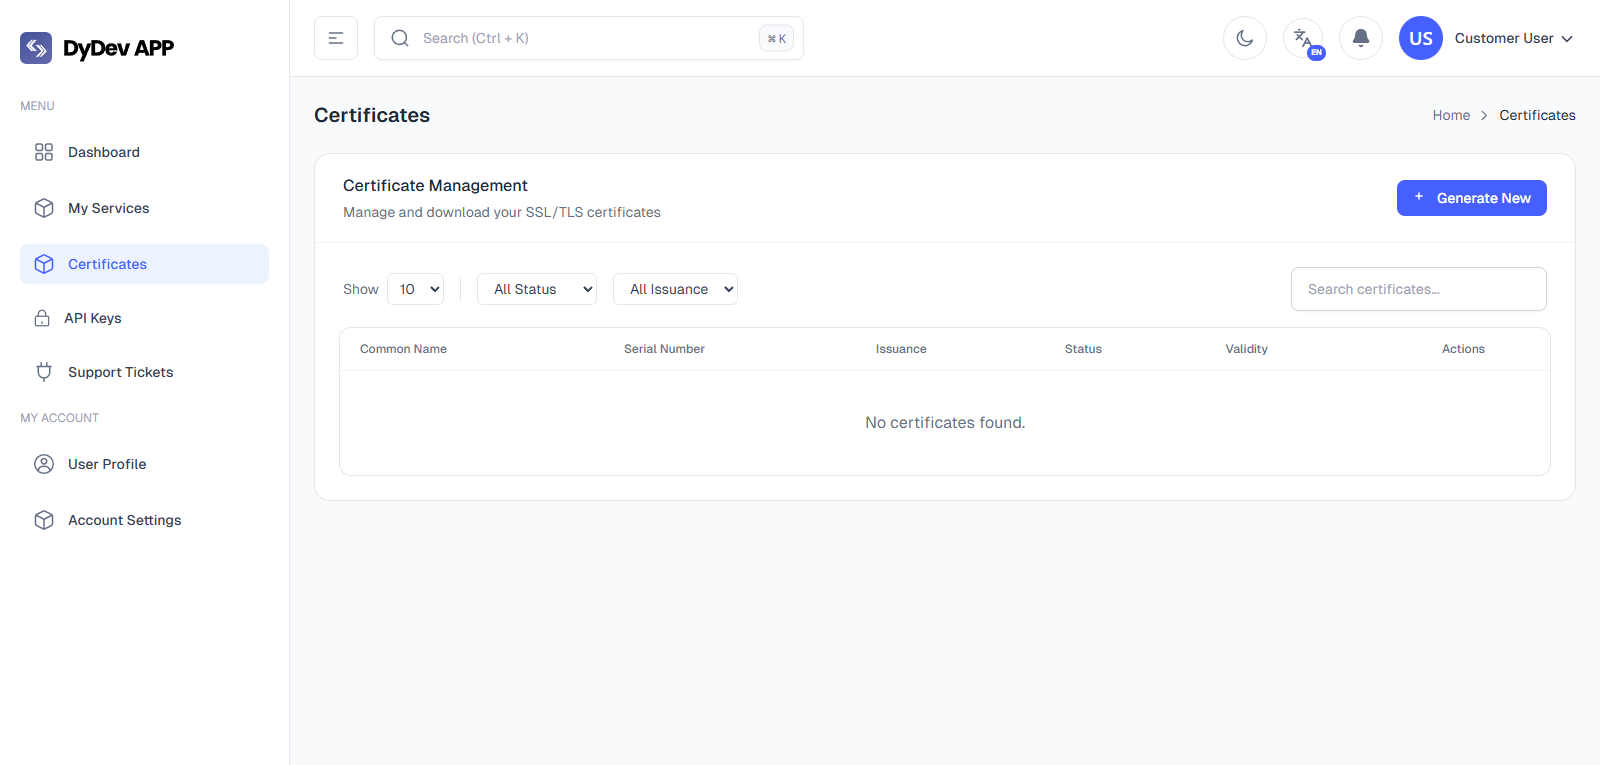Focus the Search certificates input field
Screen dimensions: 1600x765
click(1418, 289)
